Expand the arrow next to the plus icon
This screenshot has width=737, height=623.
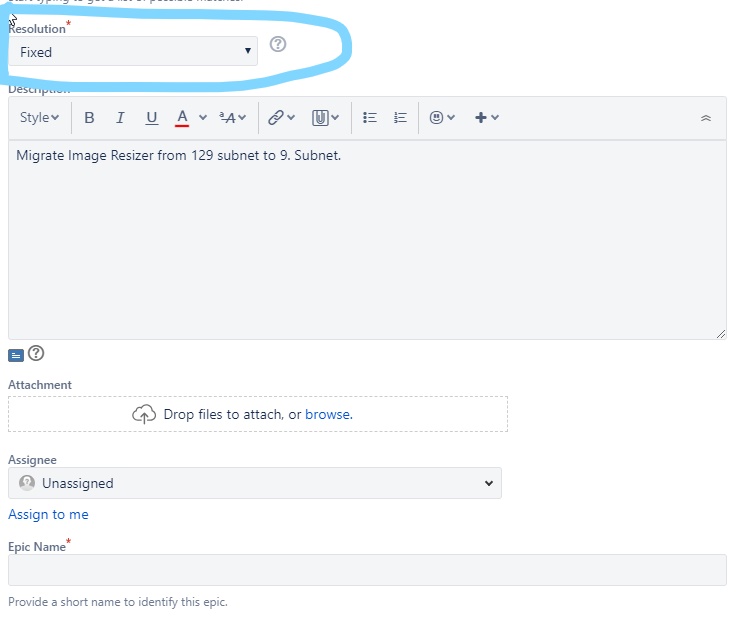tap(495, 118)
